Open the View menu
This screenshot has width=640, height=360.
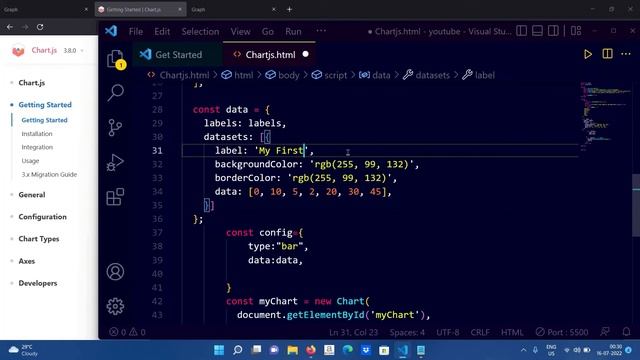(240, 31)
